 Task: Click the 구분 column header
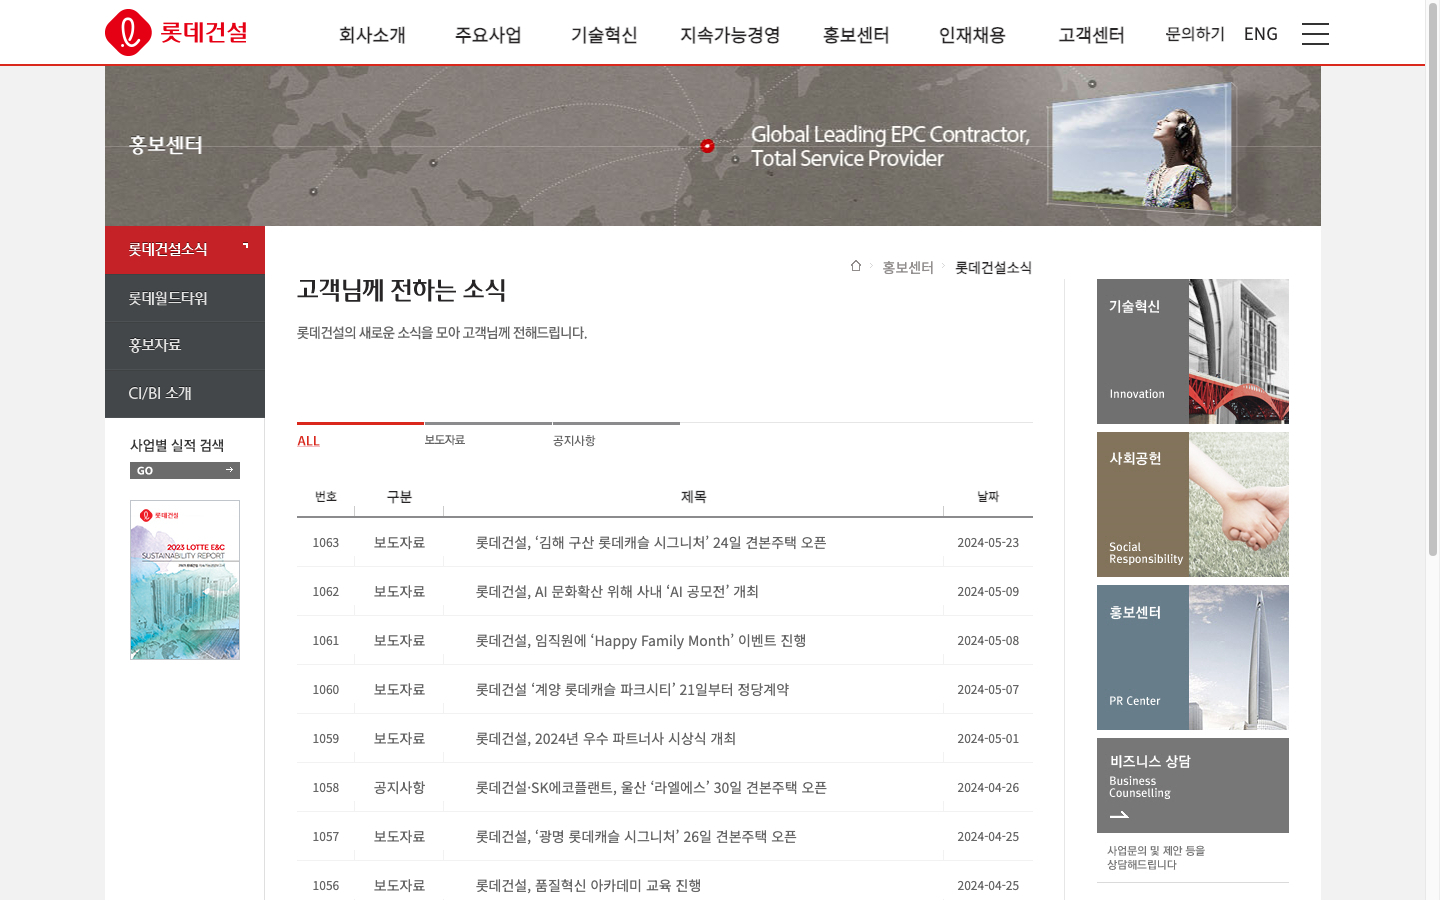(399, 496)
